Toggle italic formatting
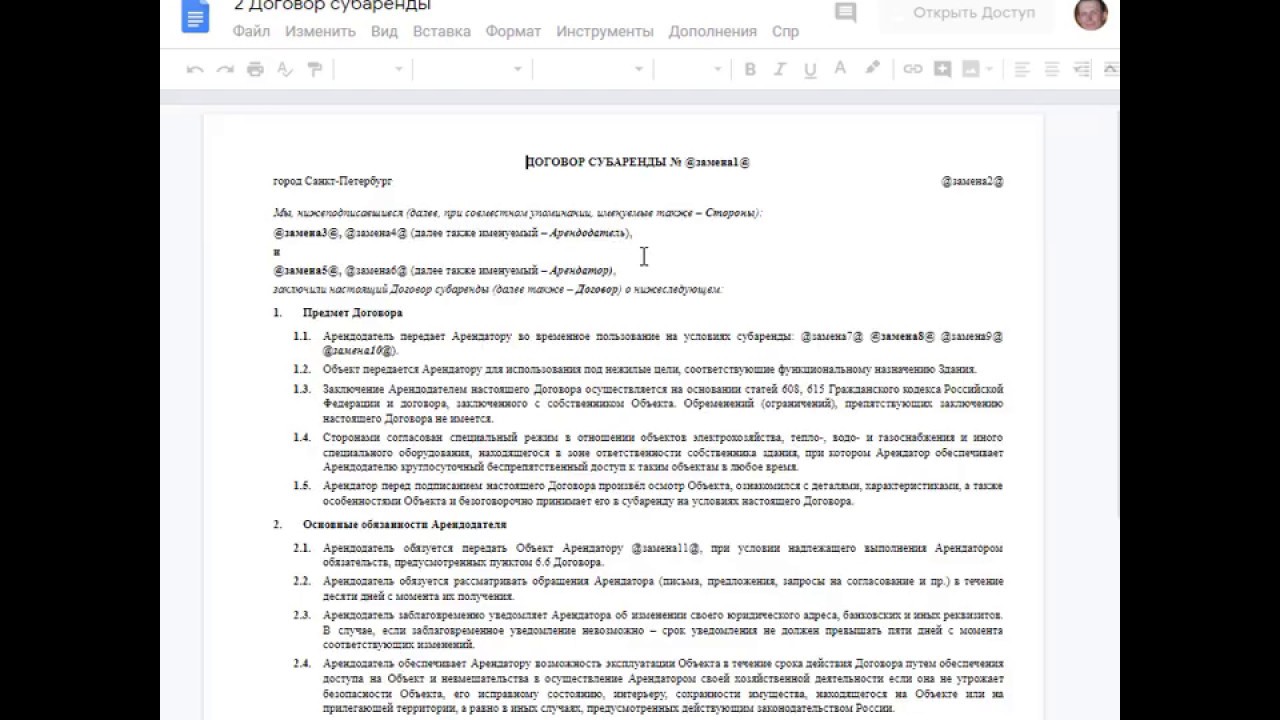The height and width of the screenshot is (720, 1280). tap(780, 69)
